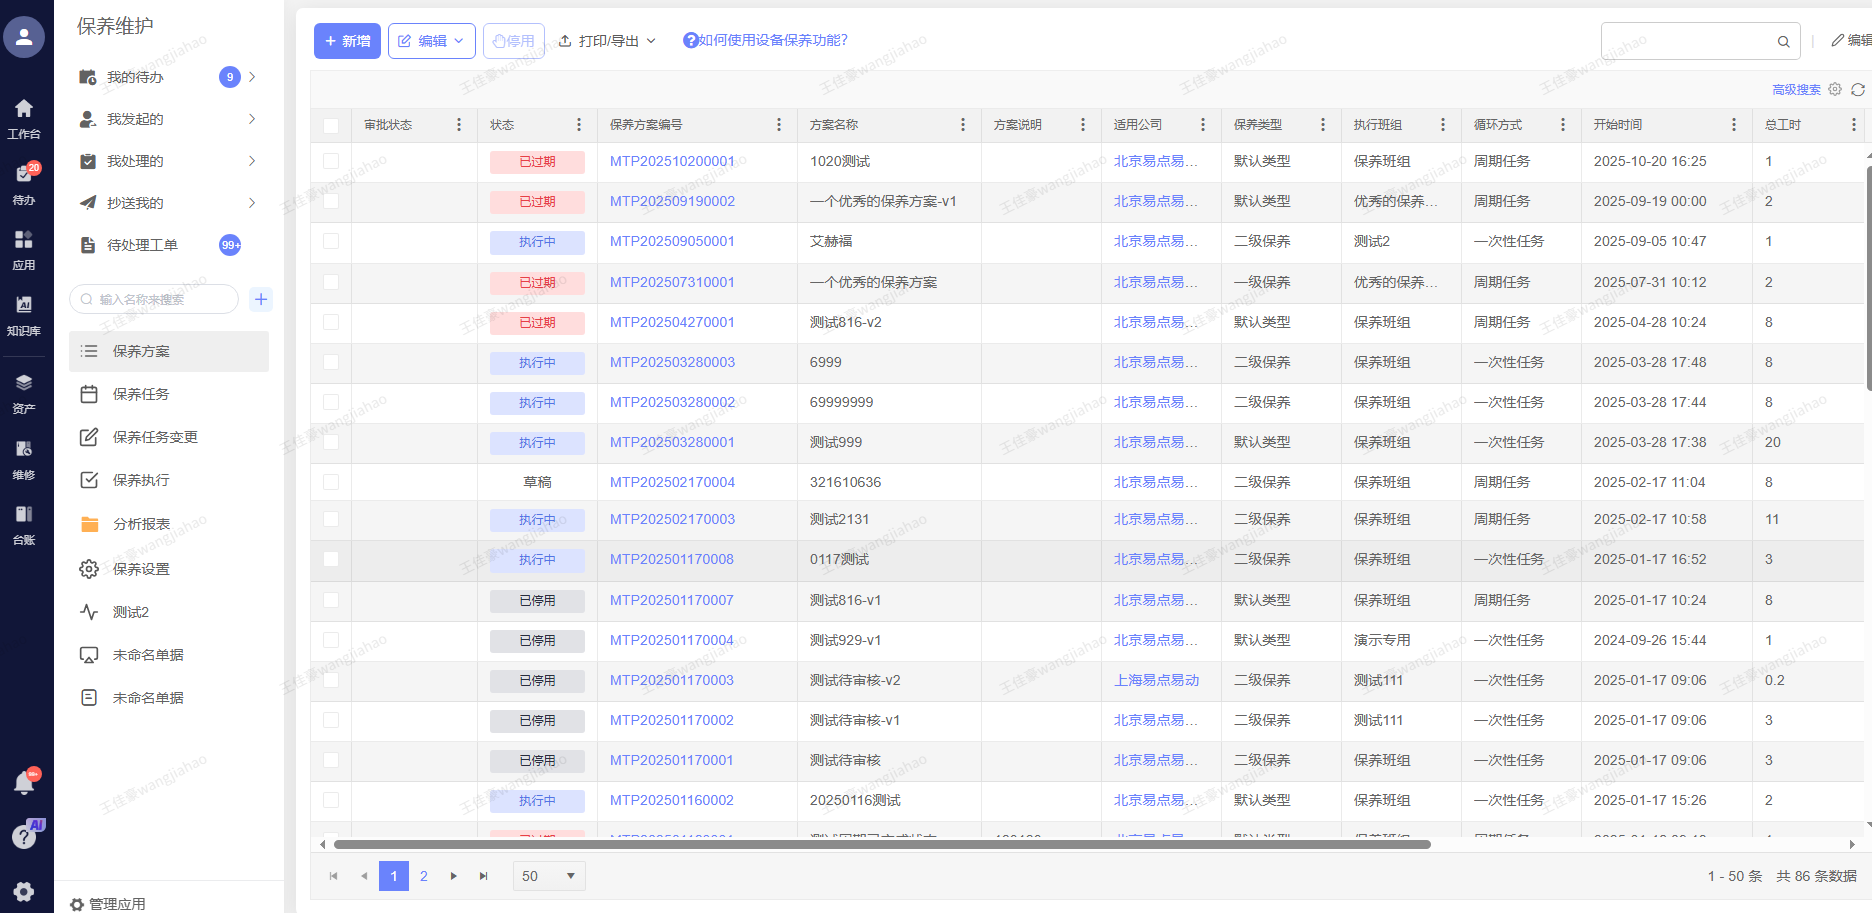The height and width of the screenshot is (913, 1872).
Task: Open the 编辑 dropdown button
Action: click(x=431, y=41)
